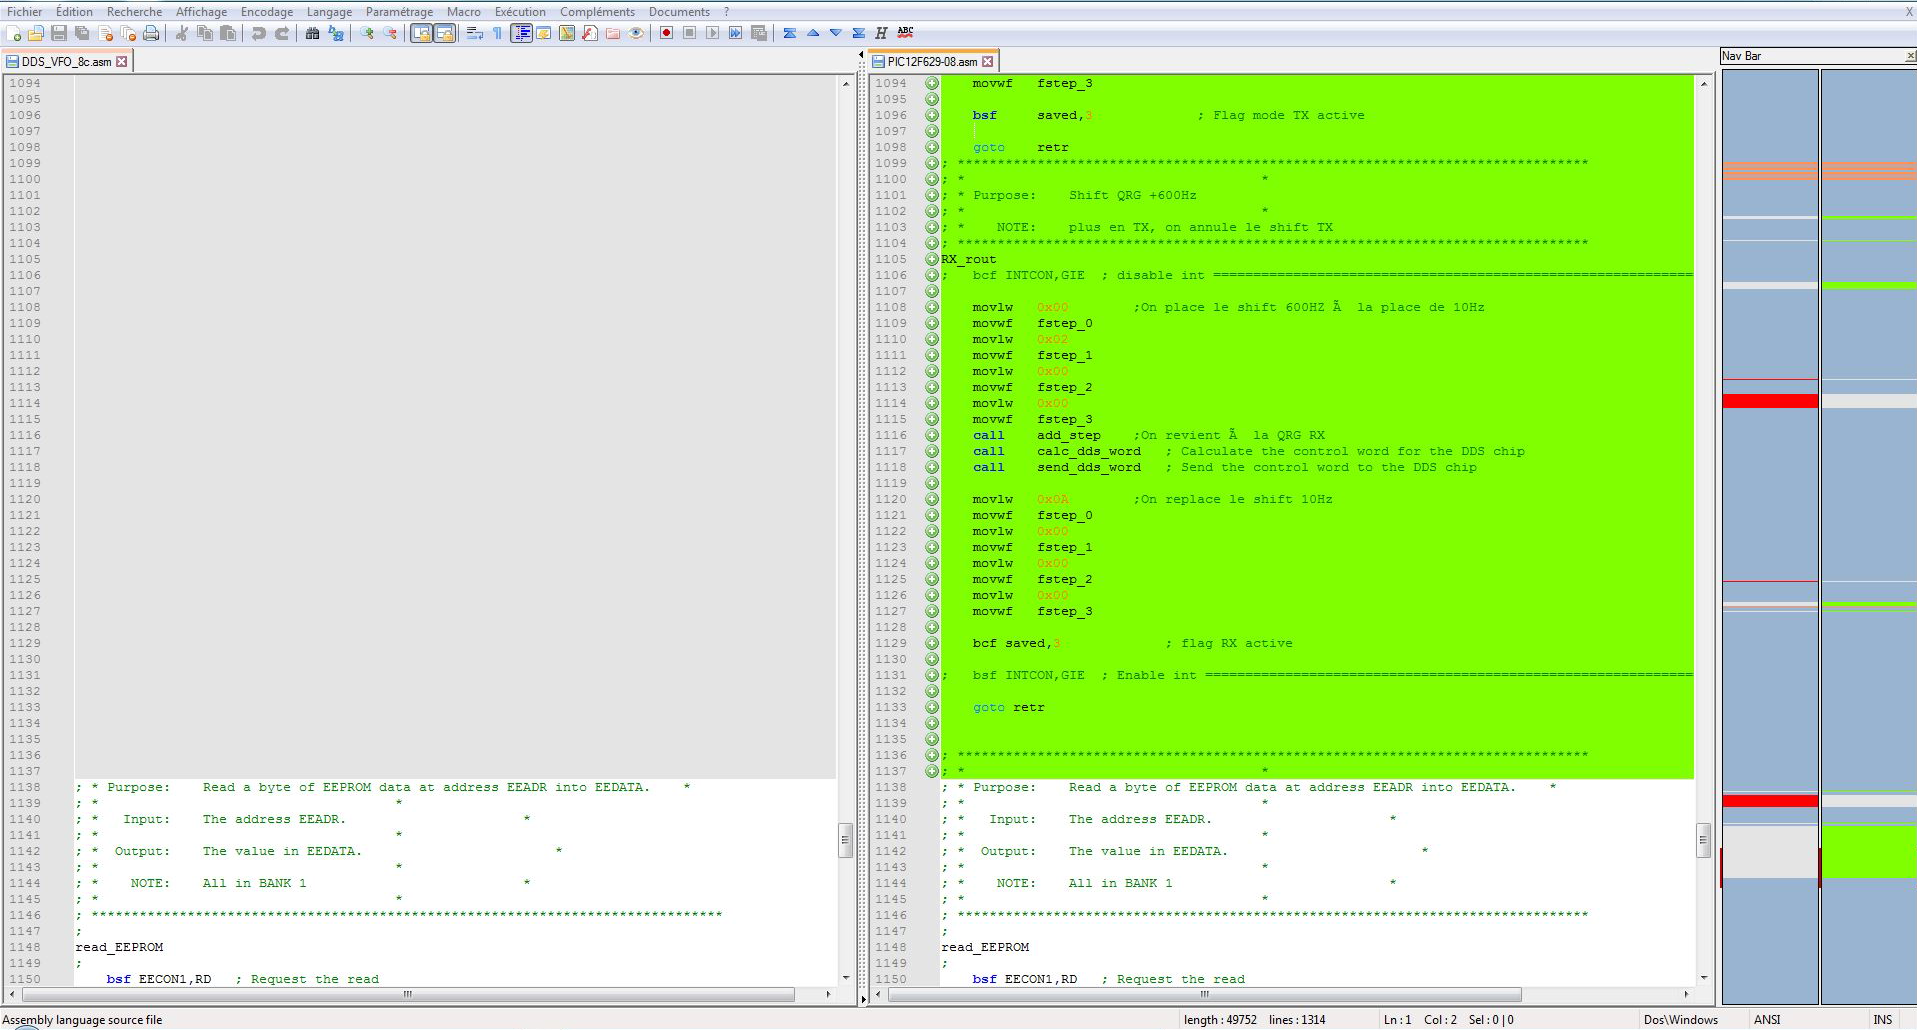The height and width of the screenshot is (1030, 1917).
Task: Click the Close All documents icon
Action: [128, 34]
